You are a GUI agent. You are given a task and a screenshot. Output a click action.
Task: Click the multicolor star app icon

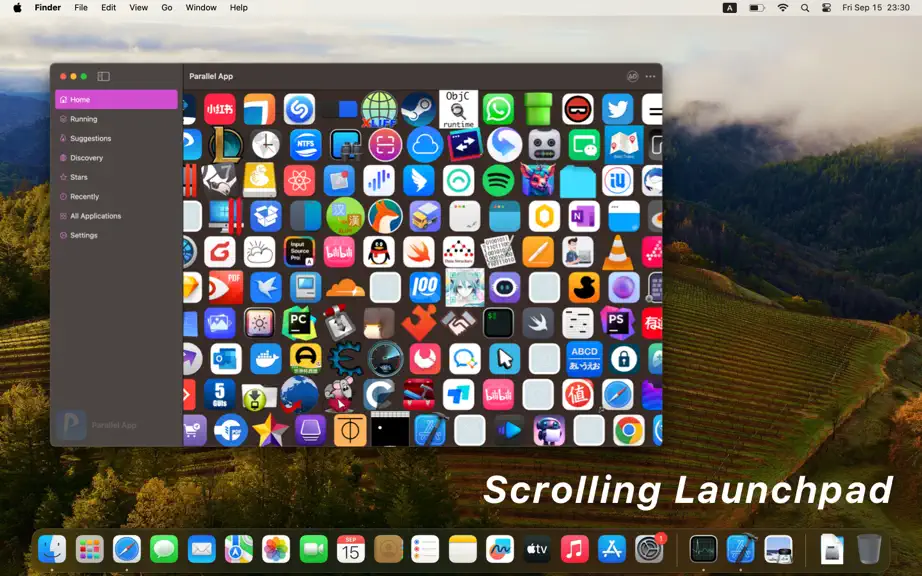pyautogui.click(x=270, y=430)
